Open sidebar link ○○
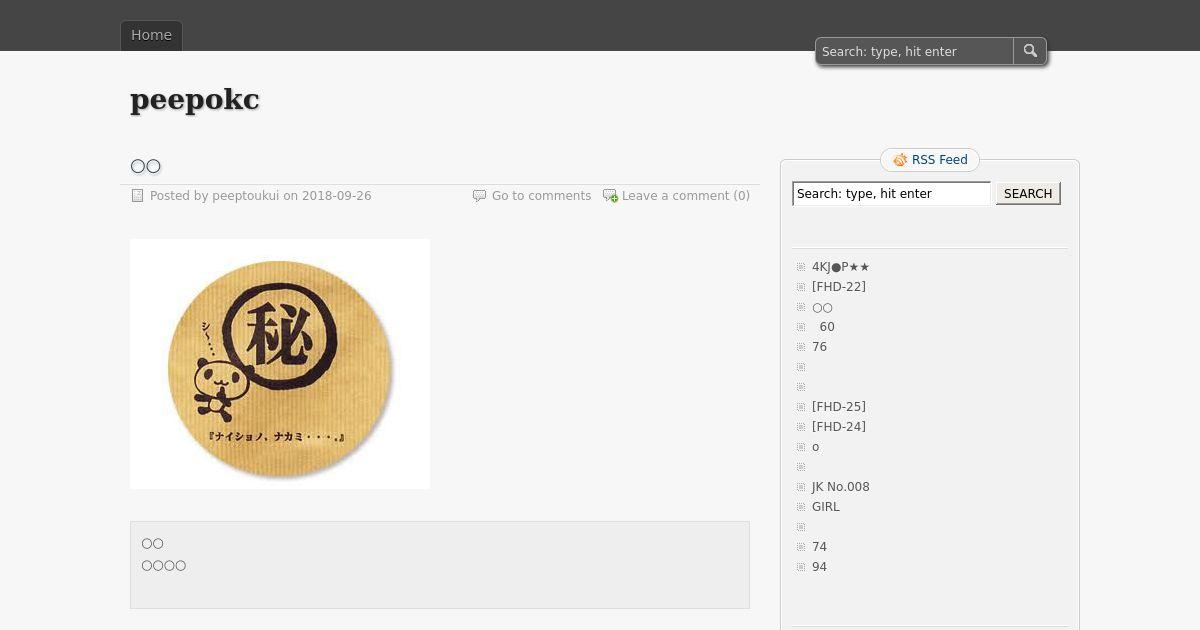 point(822,307)
